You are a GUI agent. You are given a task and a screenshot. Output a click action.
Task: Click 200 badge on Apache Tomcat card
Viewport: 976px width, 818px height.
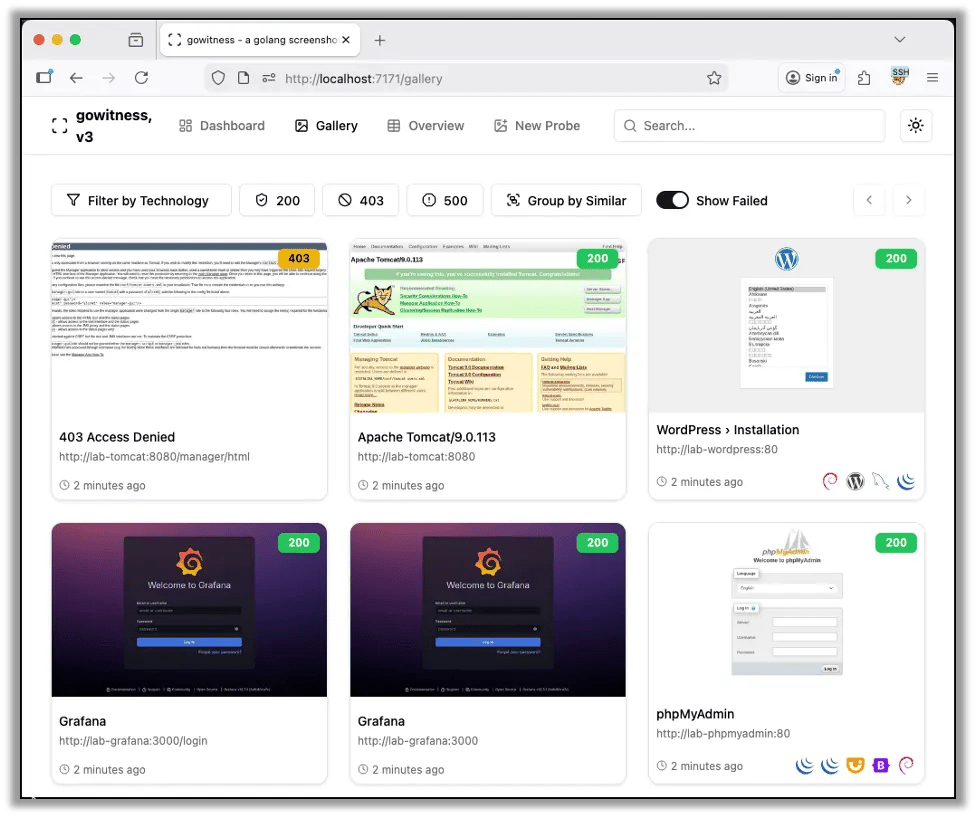[x=598, y=258]
